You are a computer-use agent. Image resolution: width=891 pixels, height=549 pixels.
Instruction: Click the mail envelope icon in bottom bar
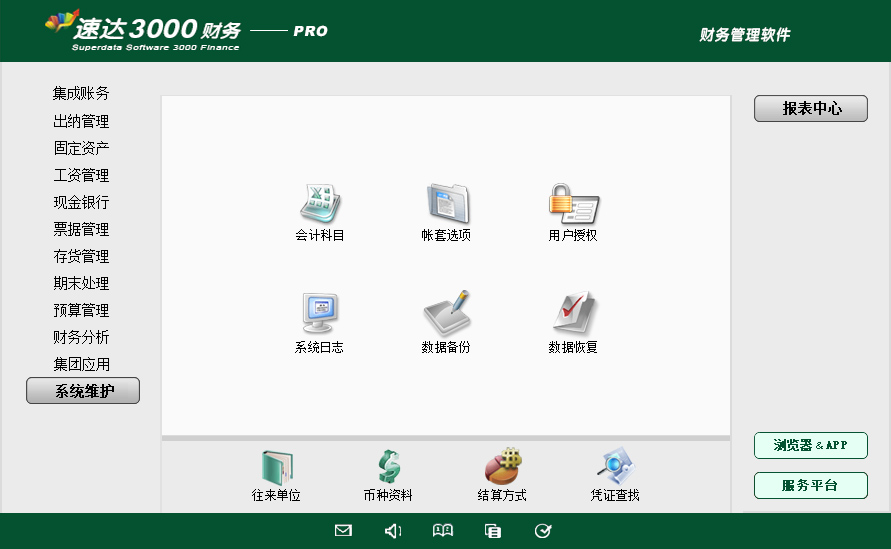point(343,531)
